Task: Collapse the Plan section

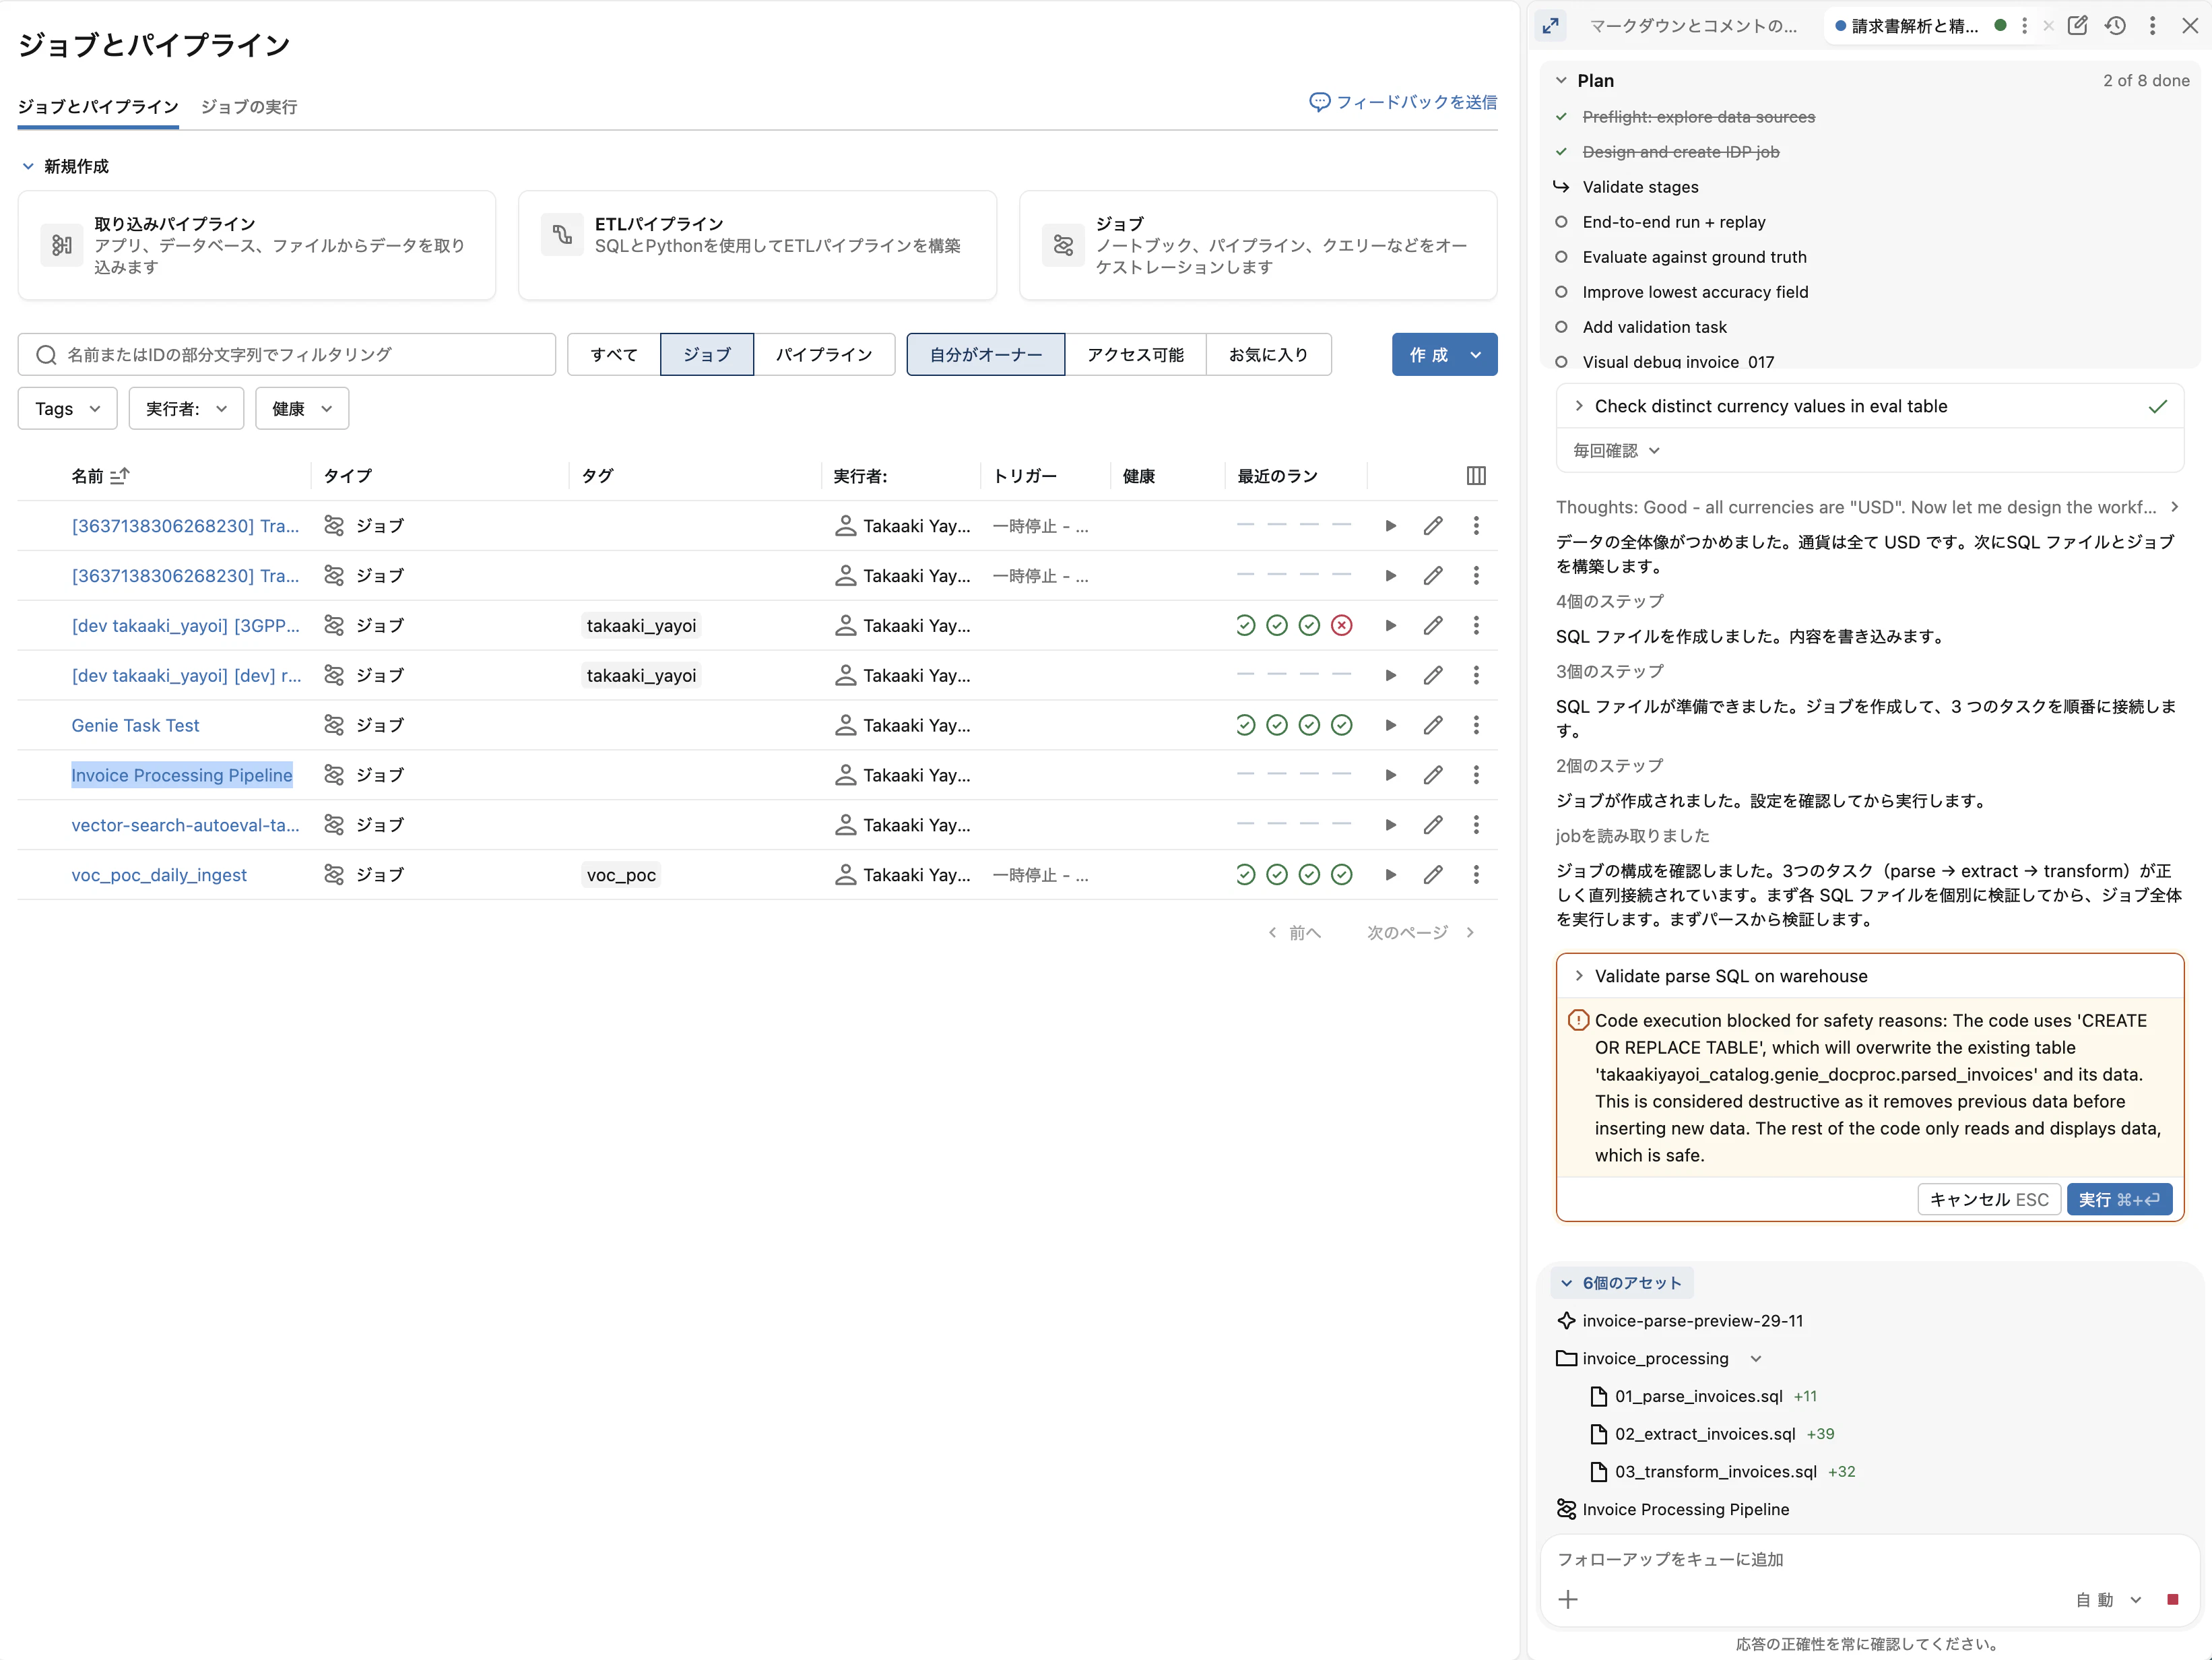Action: [x=1561, y=81]
